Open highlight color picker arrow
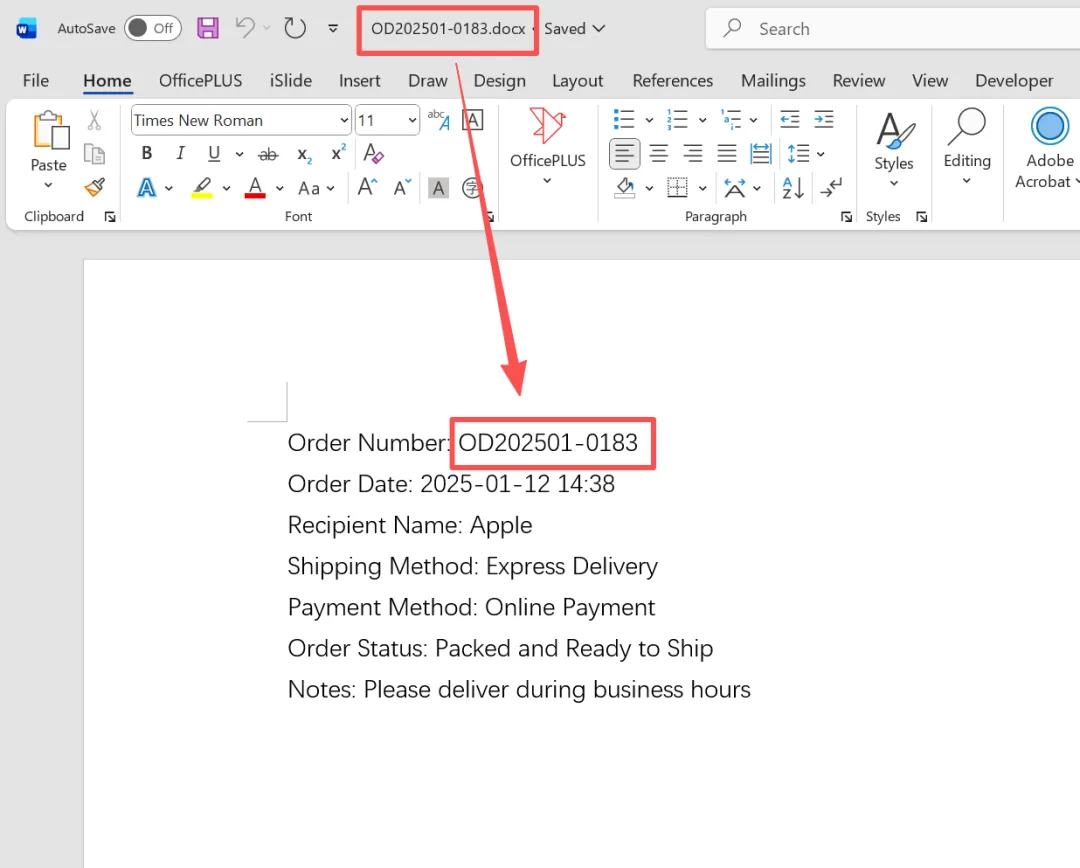This screenshot has height=868, width=1080. [226, 188]
